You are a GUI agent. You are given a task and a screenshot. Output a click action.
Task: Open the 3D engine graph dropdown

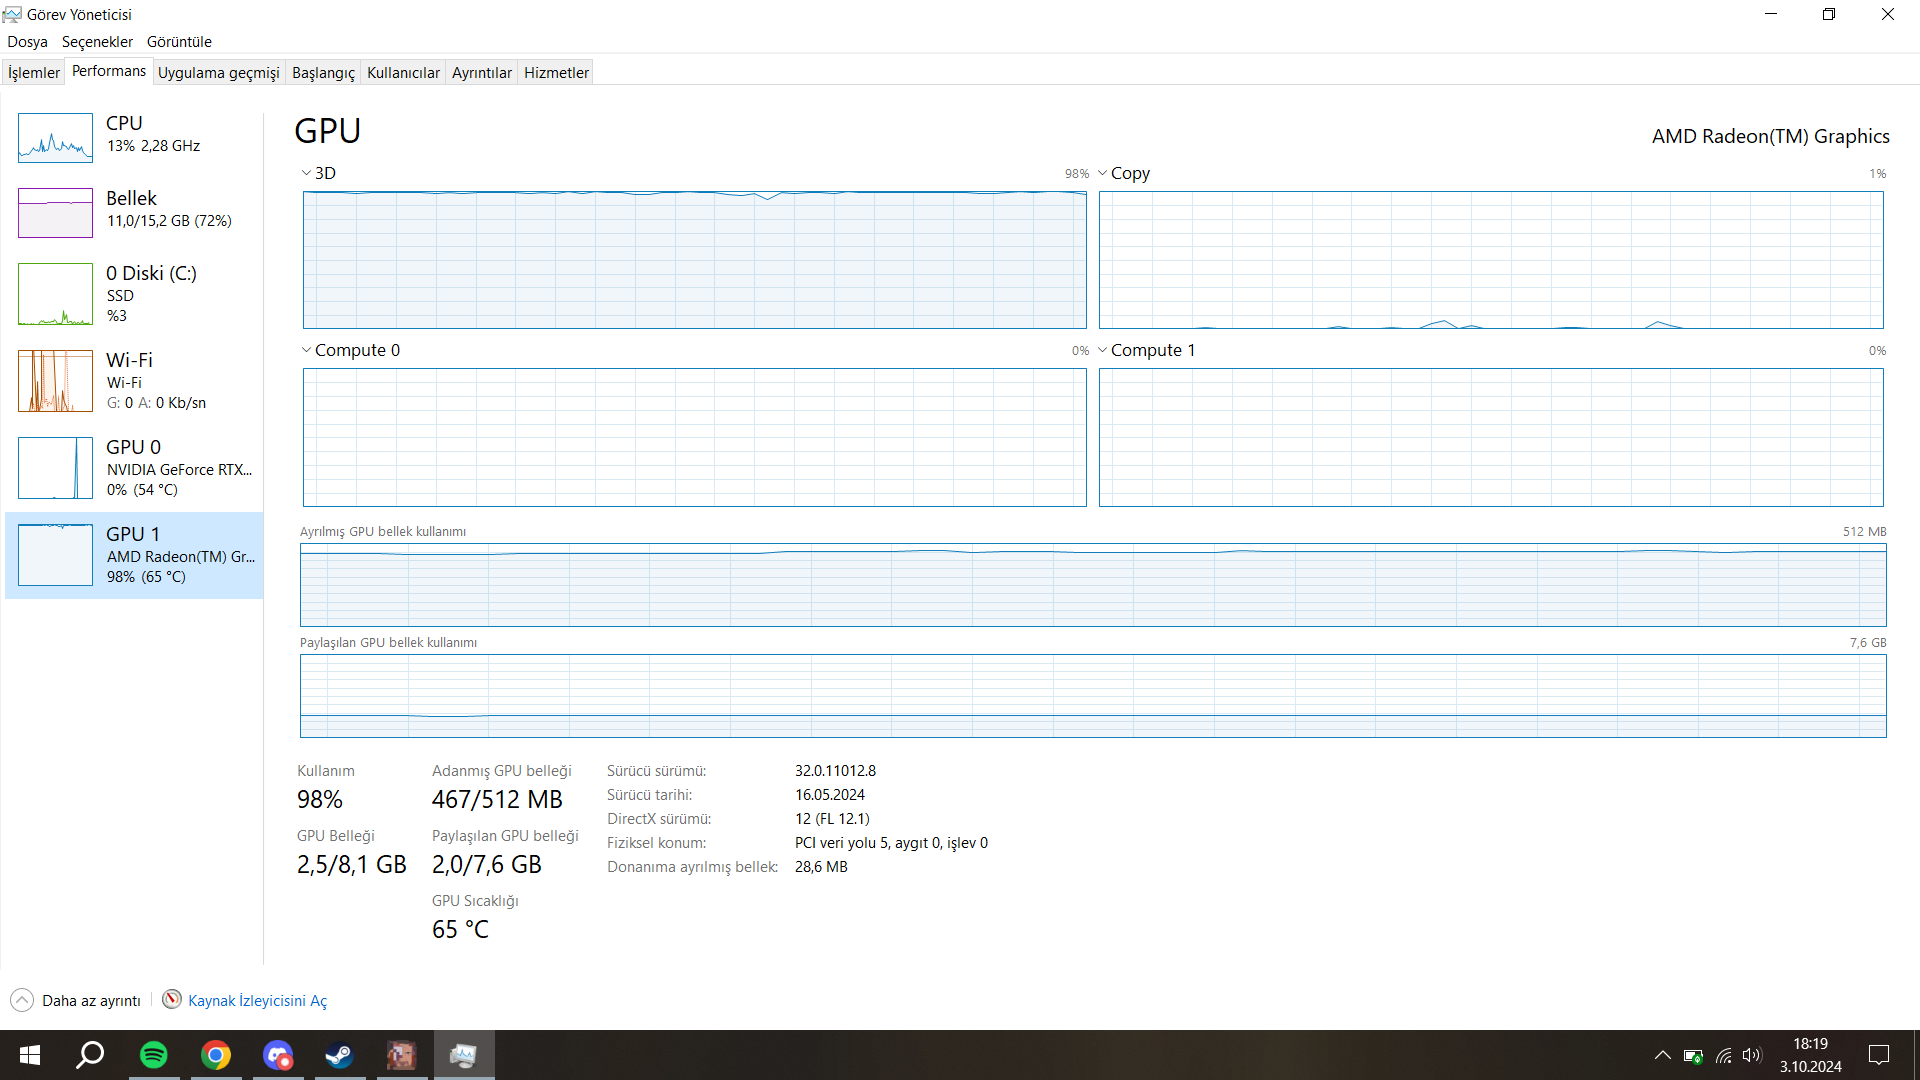[x=307, y=173]
